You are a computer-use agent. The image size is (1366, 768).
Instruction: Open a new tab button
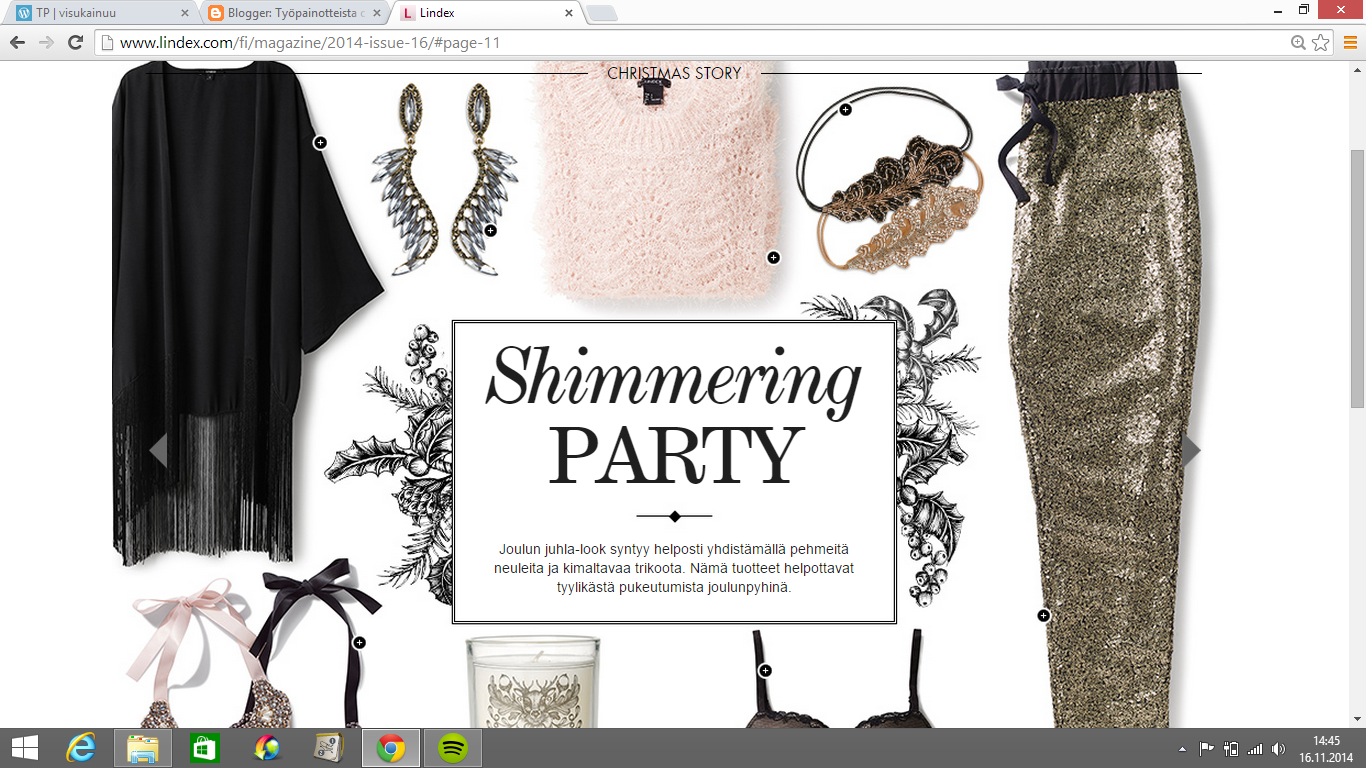[x=602, y=13]
